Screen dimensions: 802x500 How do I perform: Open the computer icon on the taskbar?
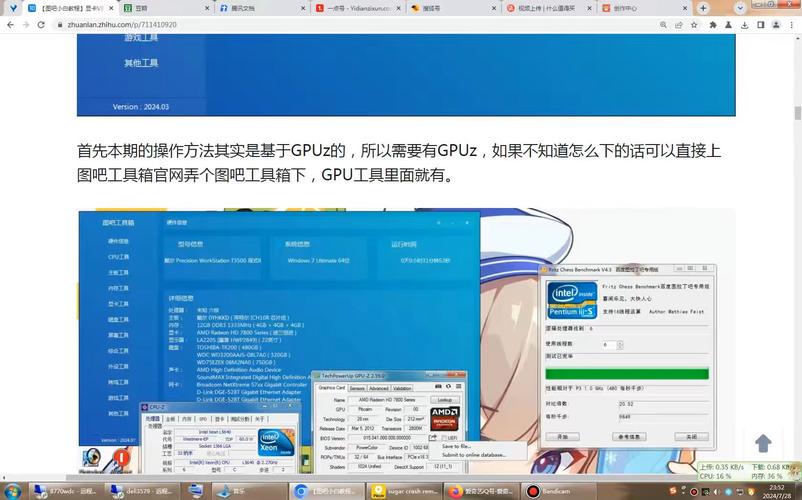(195, 491)
